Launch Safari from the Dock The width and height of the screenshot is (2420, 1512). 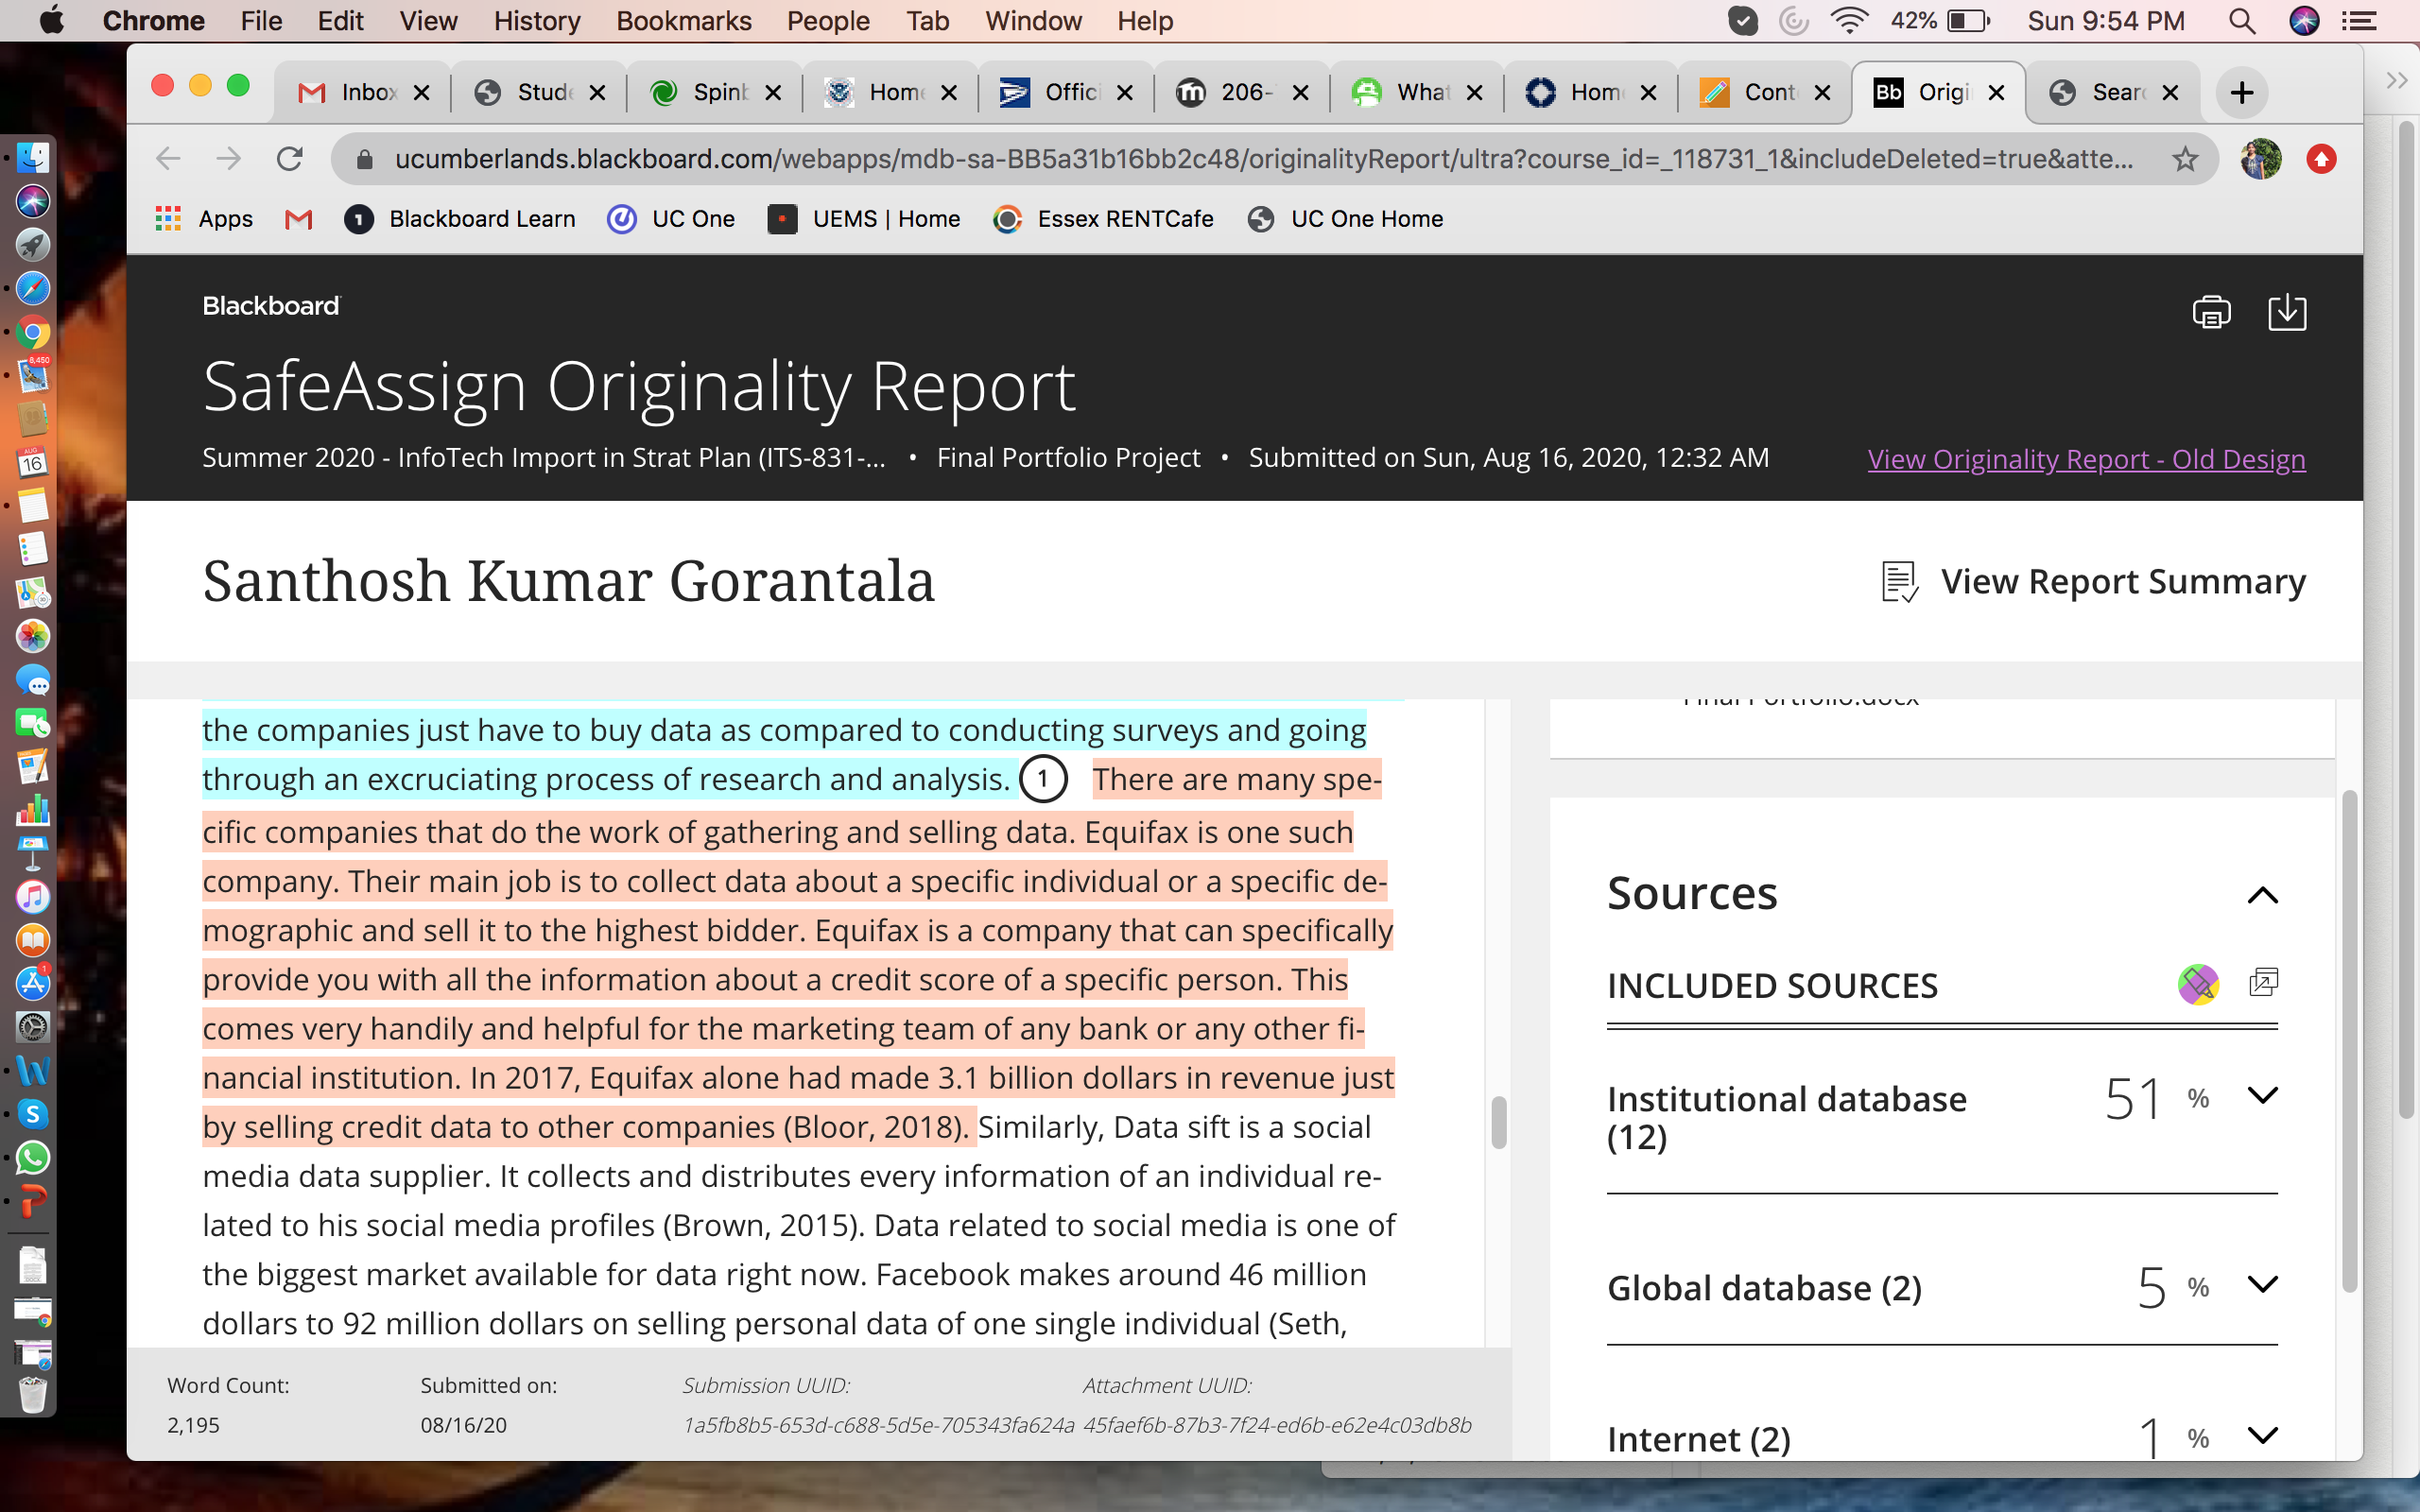32,289
